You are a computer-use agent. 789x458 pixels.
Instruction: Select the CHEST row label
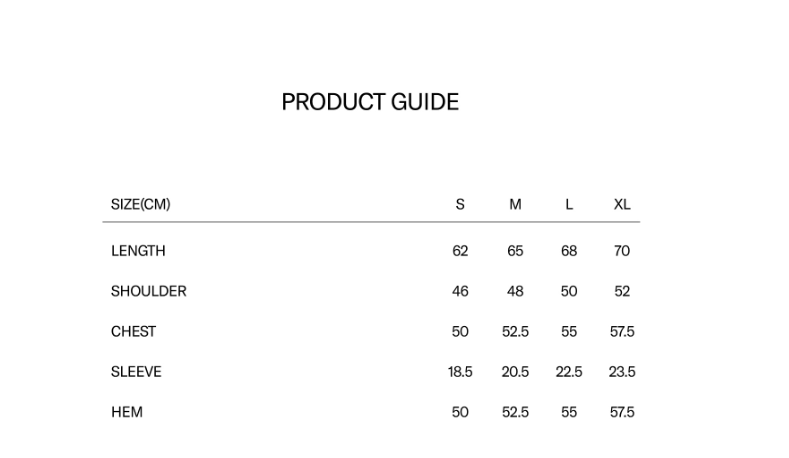[x=133, y=331]
